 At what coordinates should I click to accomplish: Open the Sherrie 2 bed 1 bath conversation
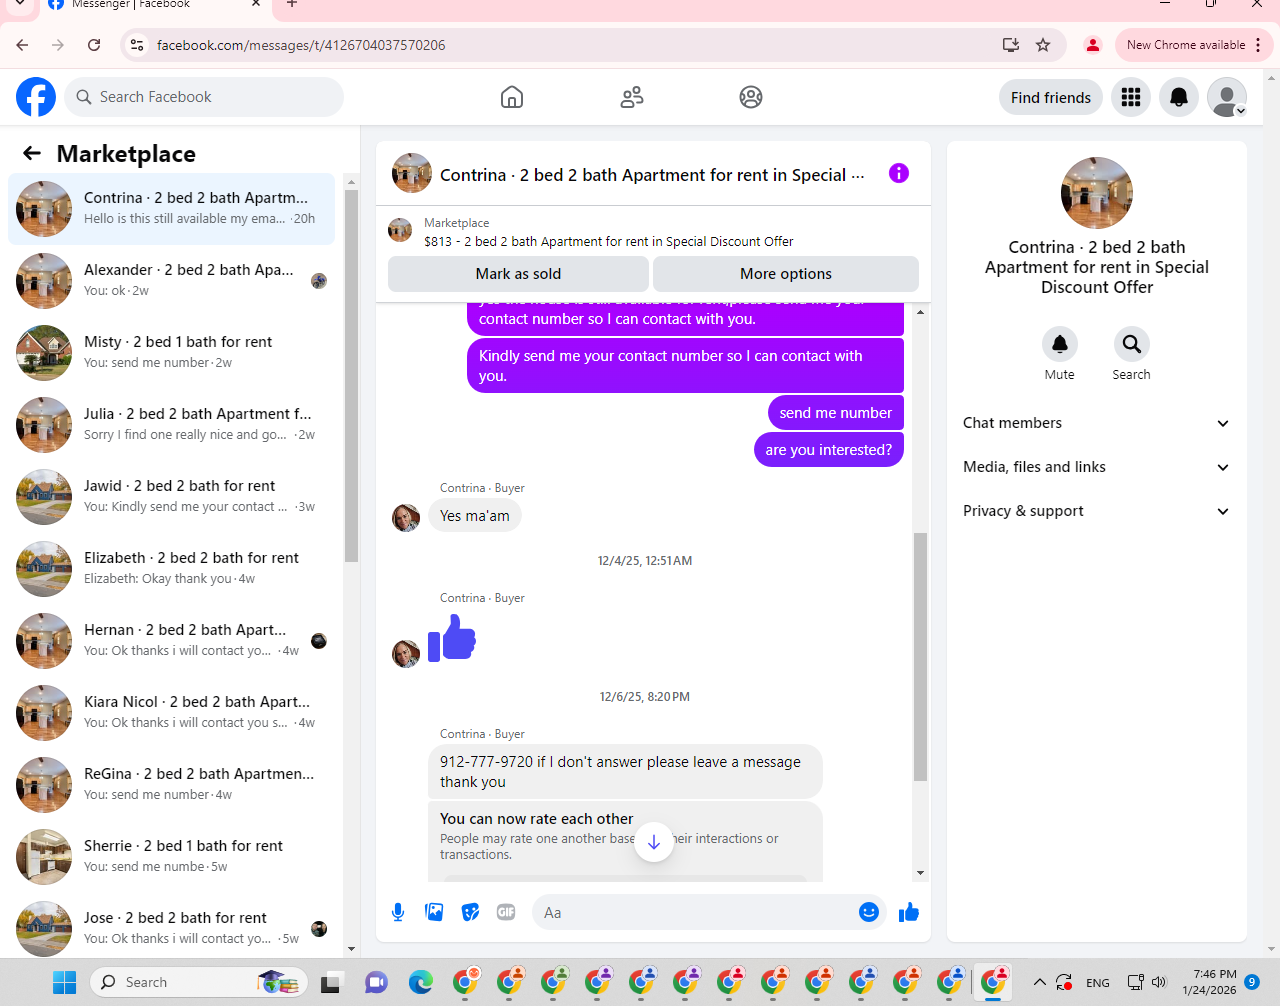click(x=171, y=856)
